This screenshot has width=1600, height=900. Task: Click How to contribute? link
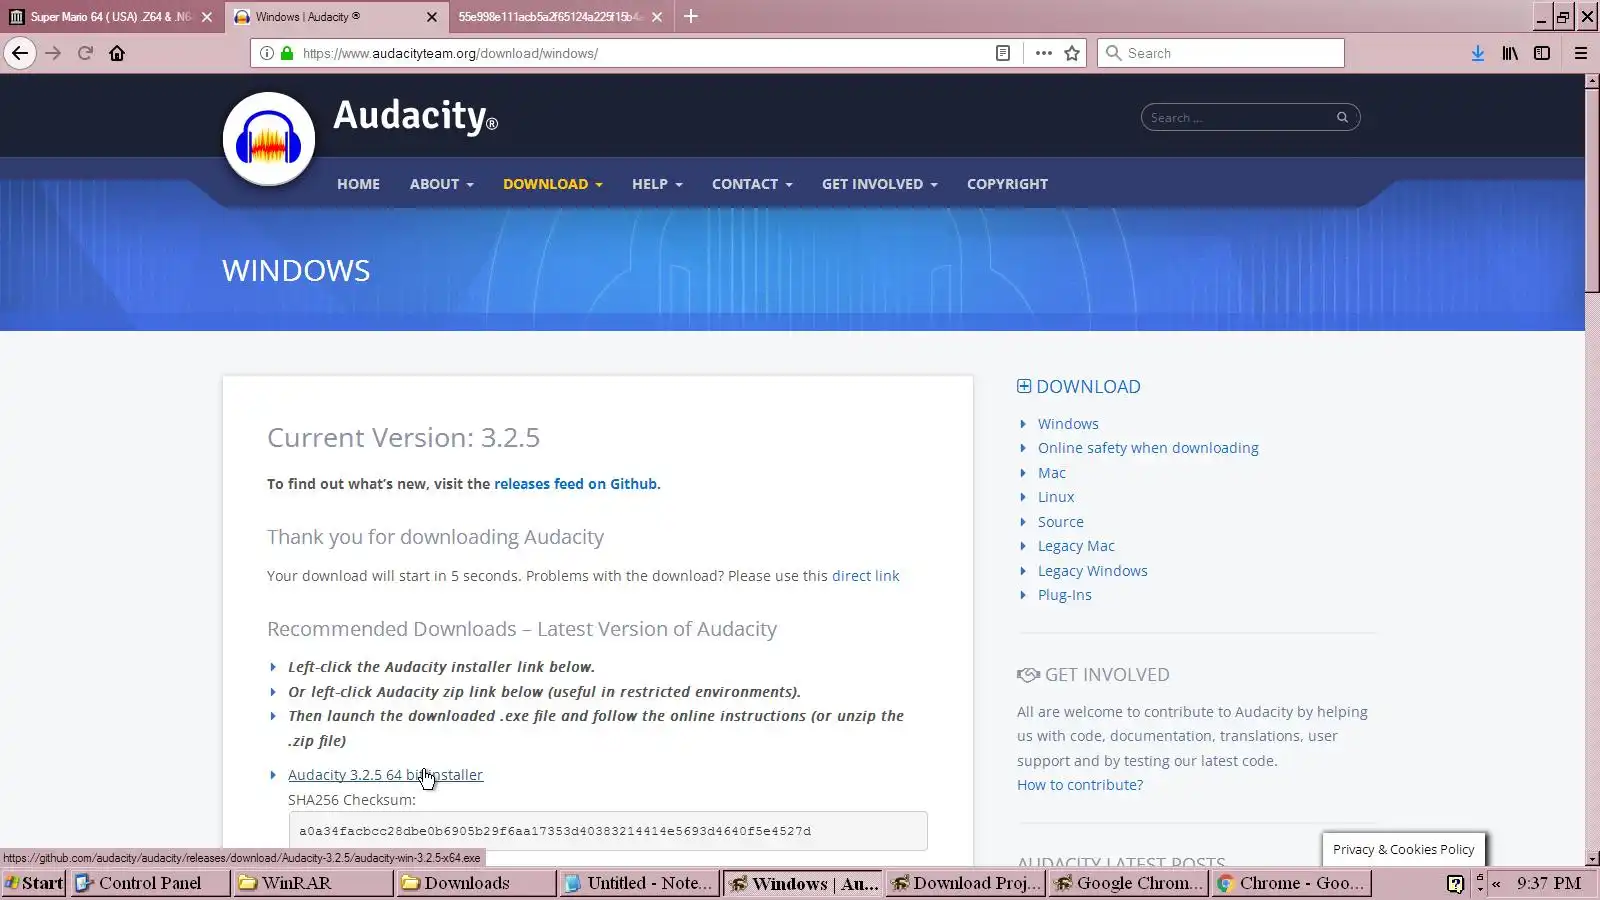pyautogui.click(x=1080, y=785)
